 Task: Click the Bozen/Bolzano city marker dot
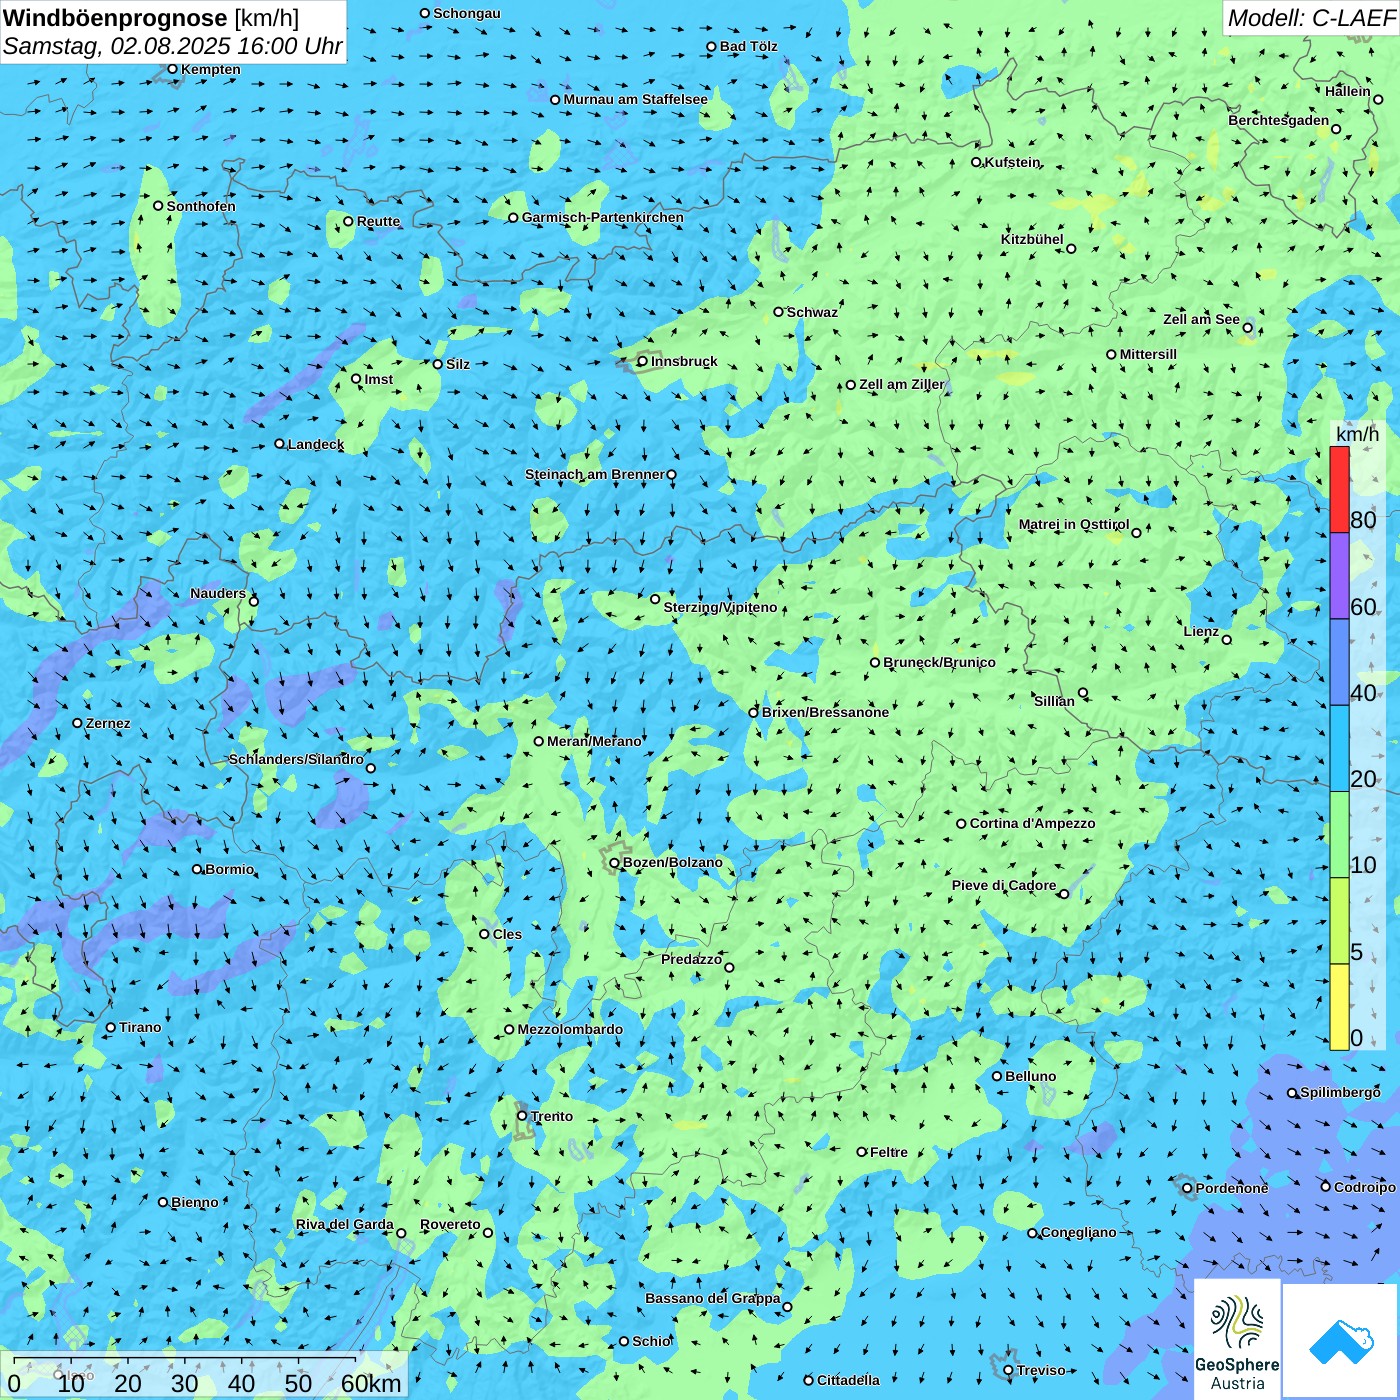[614, 863]
